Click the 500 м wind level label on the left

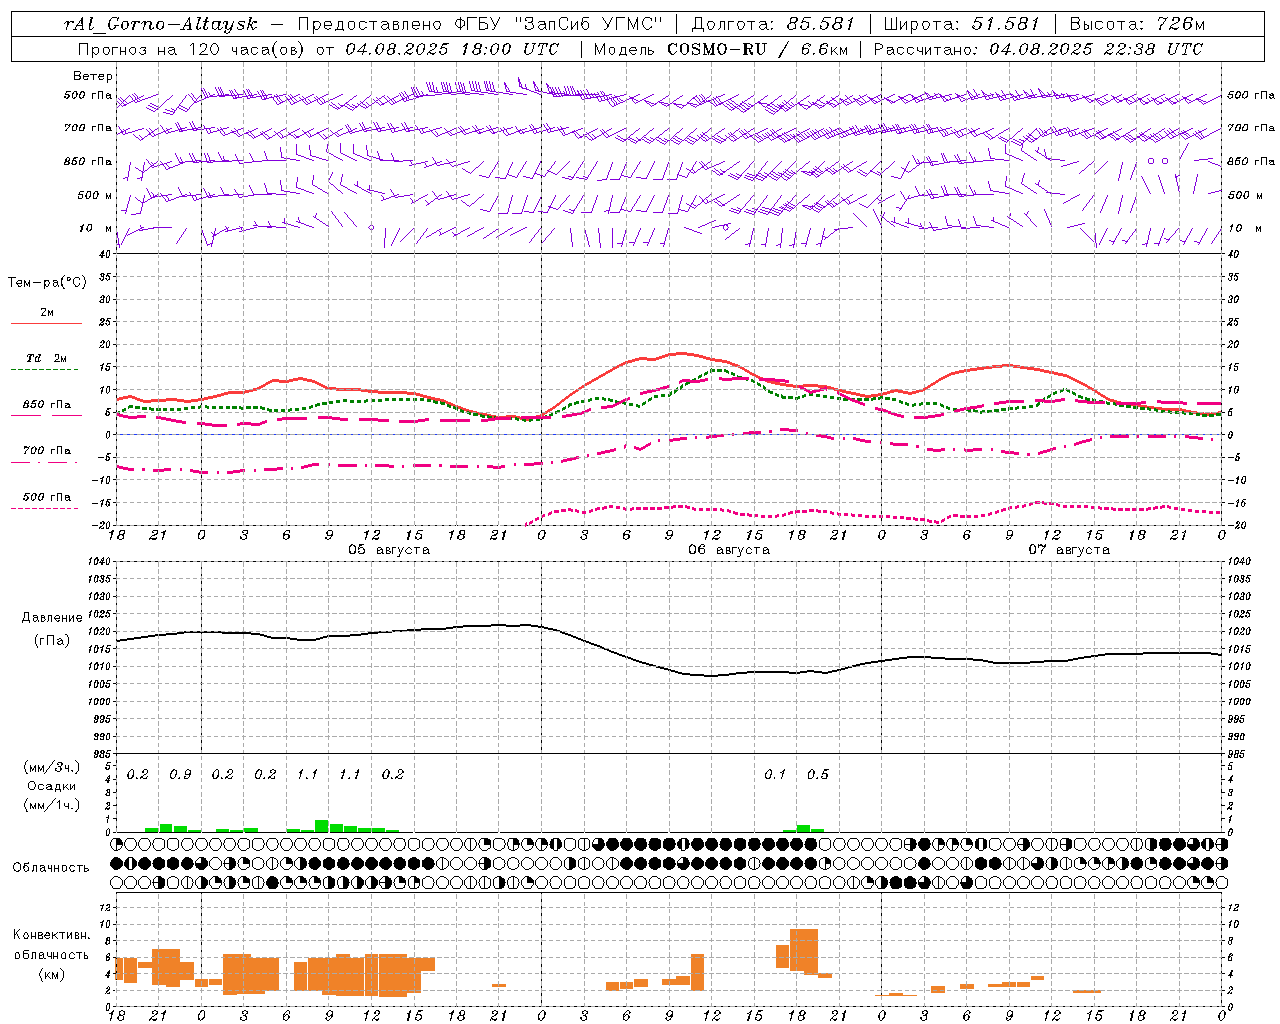point(95,195)
